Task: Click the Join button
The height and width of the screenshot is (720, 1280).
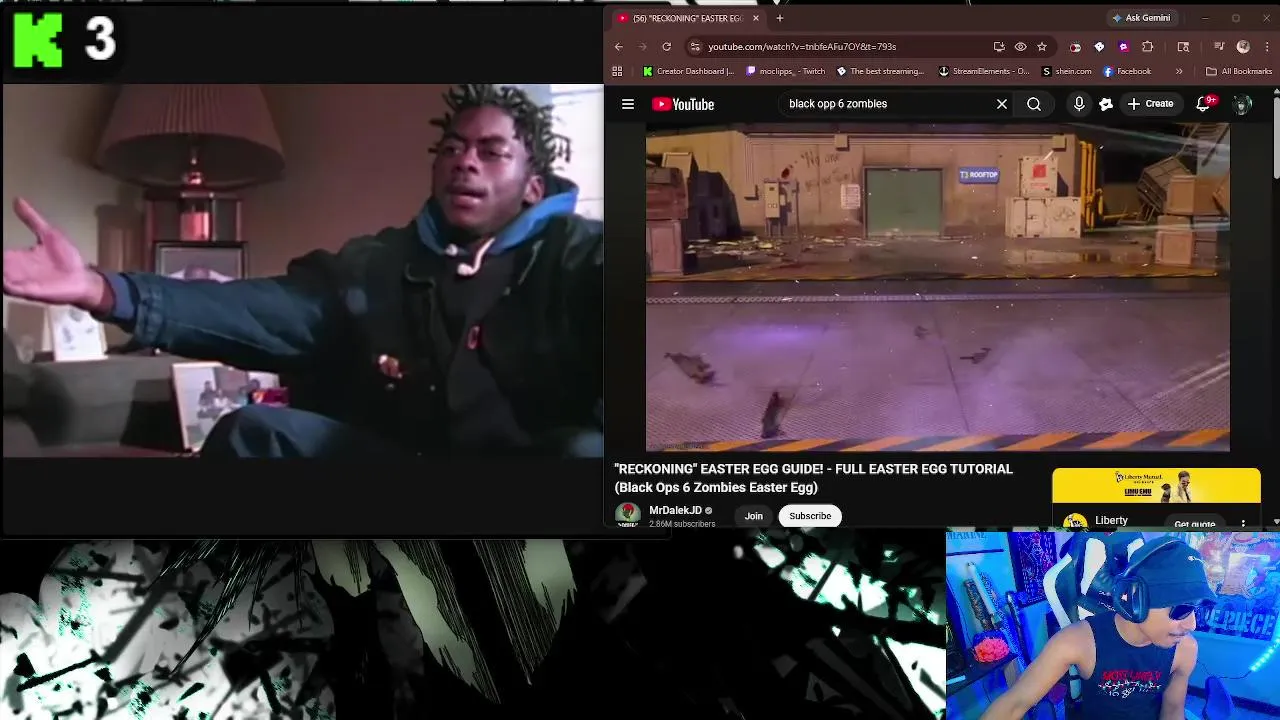Action: click(x=753, y=516)
